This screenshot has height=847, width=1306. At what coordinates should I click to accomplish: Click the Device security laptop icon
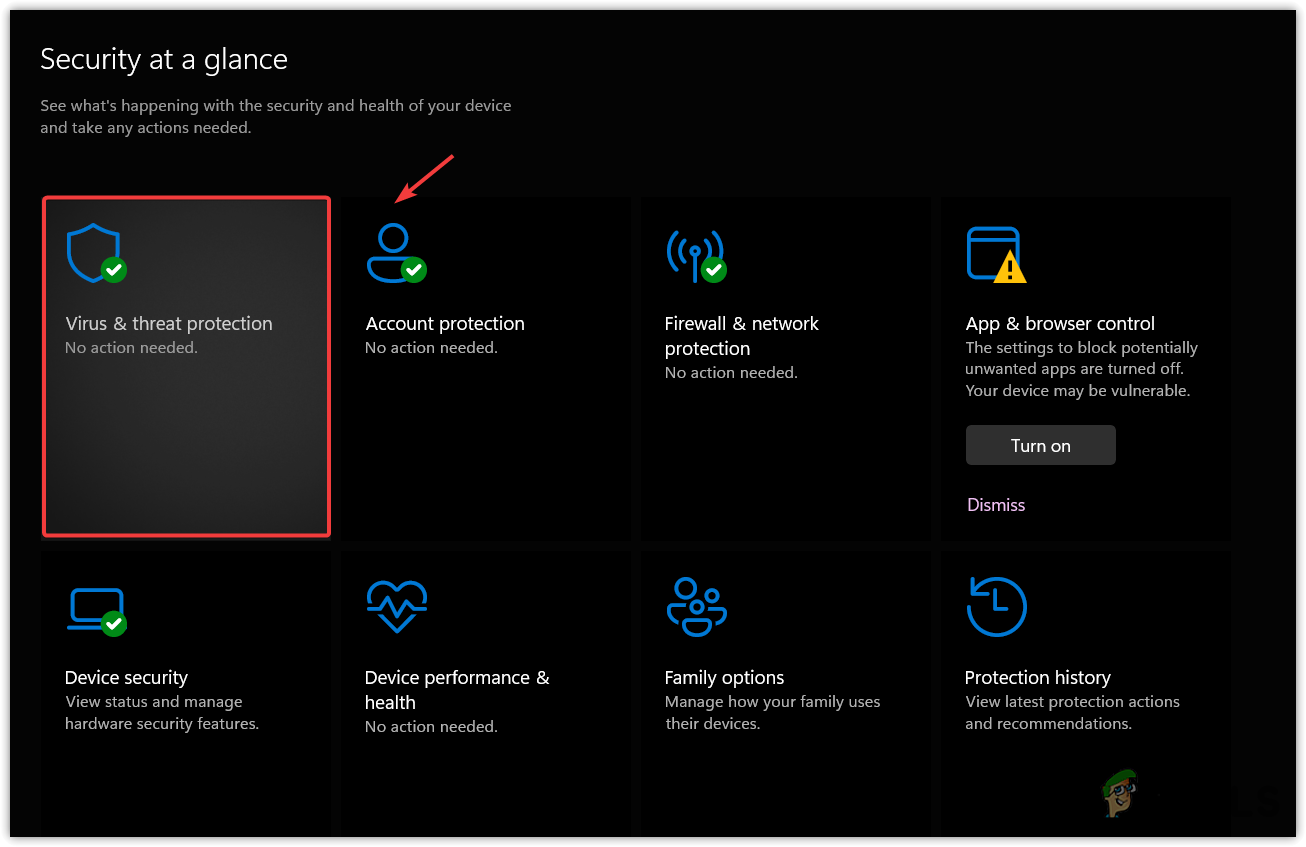(96, 608)
